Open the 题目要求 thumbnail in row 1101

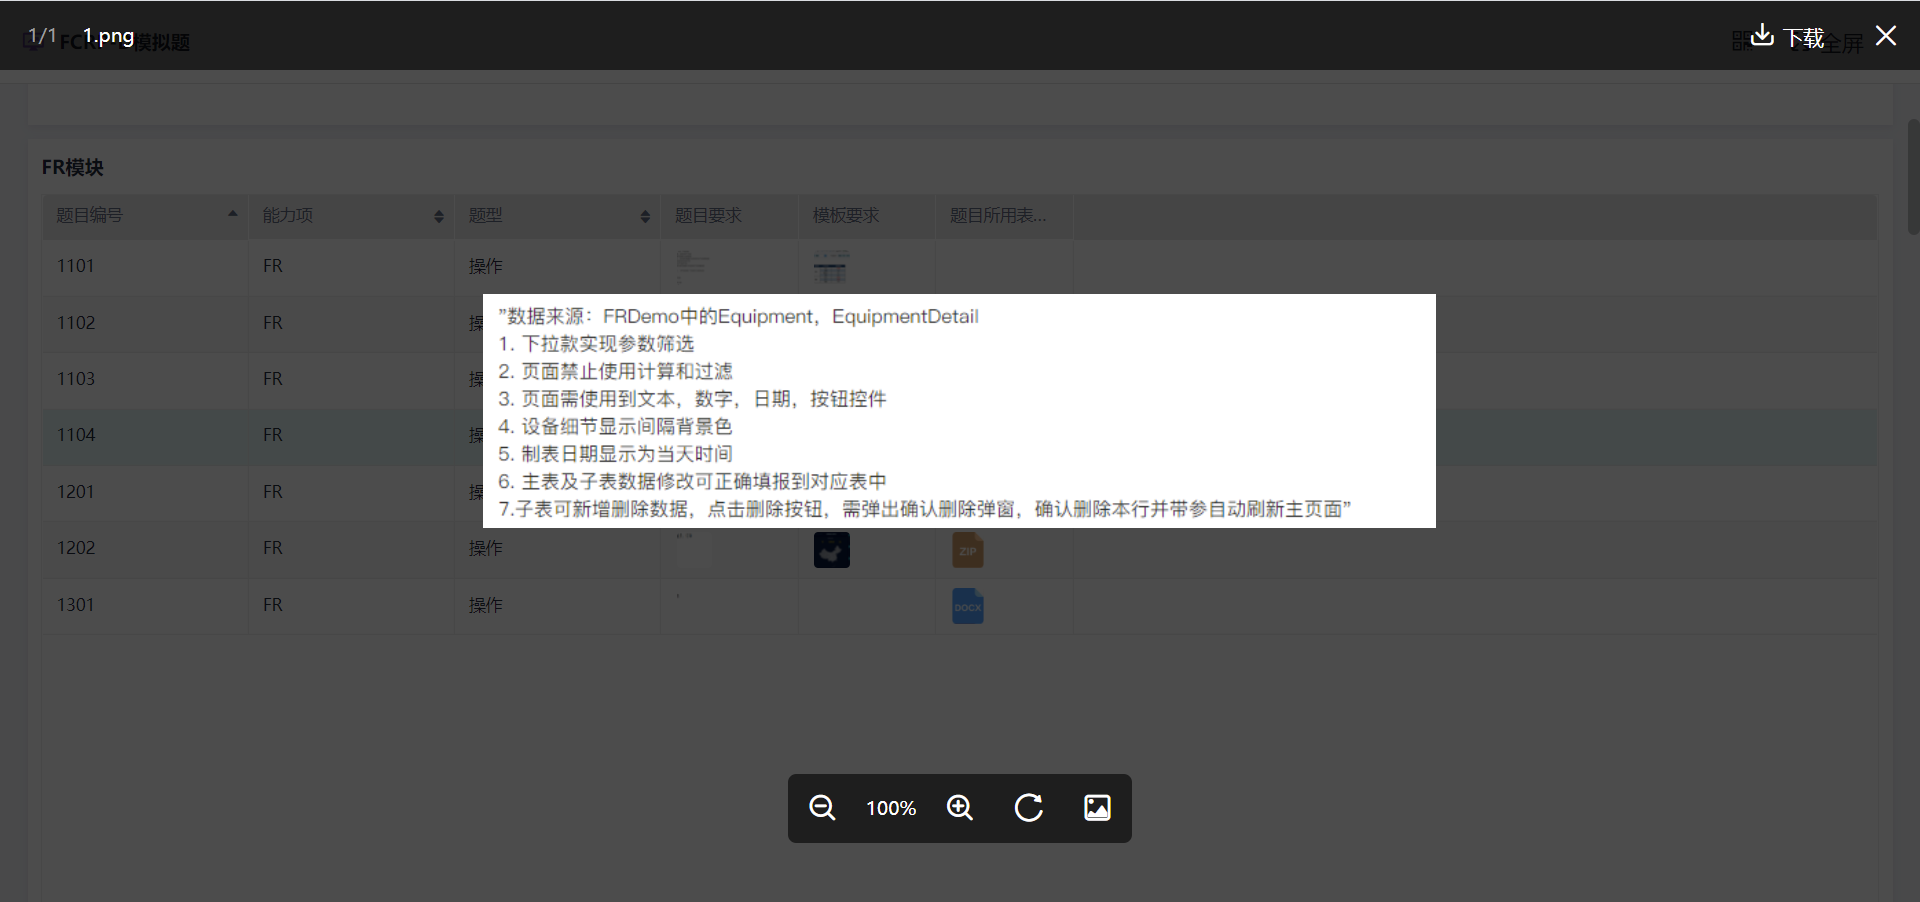692,266
